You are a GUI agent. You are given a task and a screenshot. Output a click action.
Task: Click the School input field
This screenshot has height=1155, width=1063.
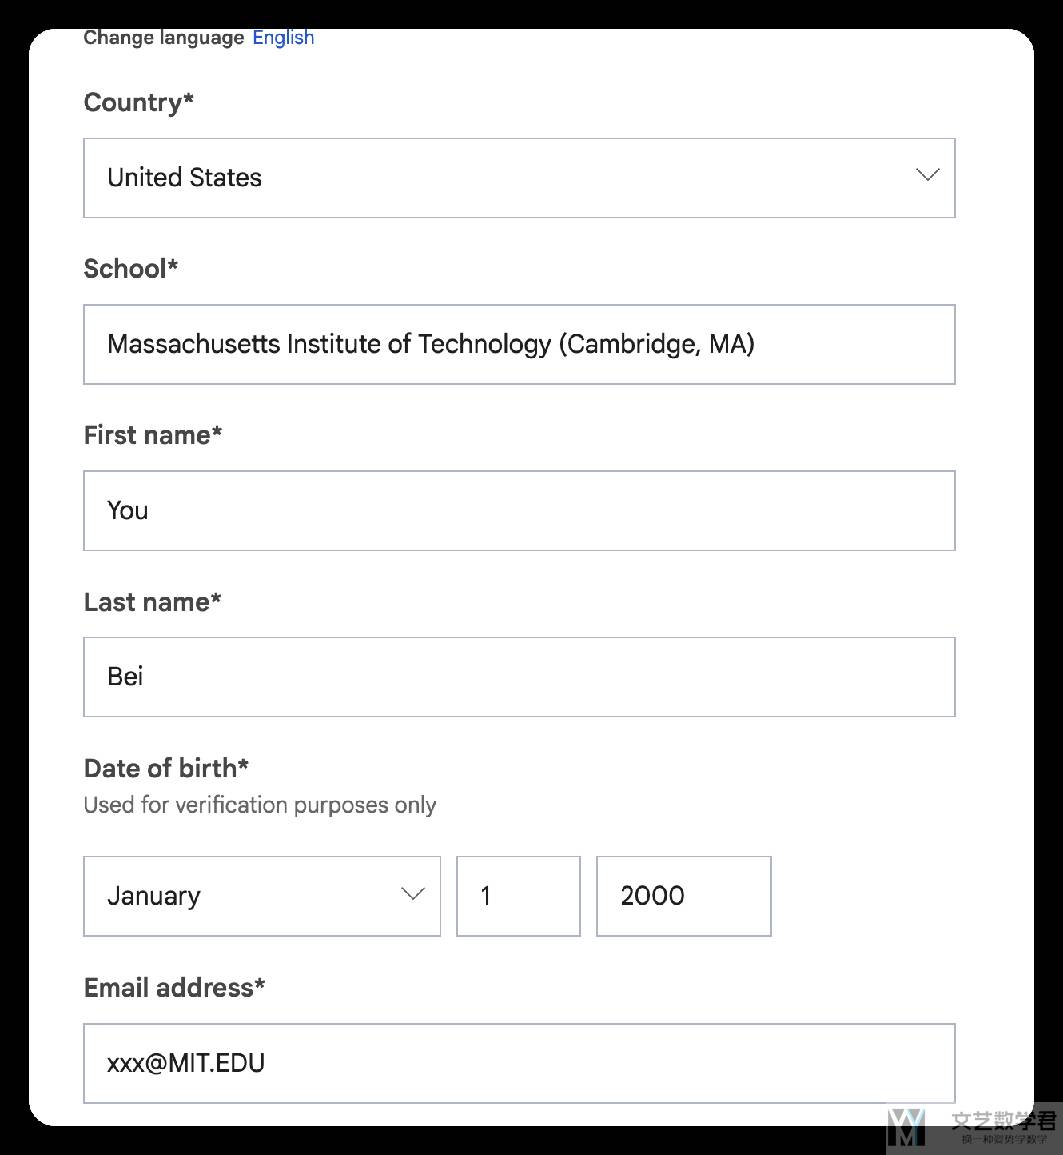[518, 345]
